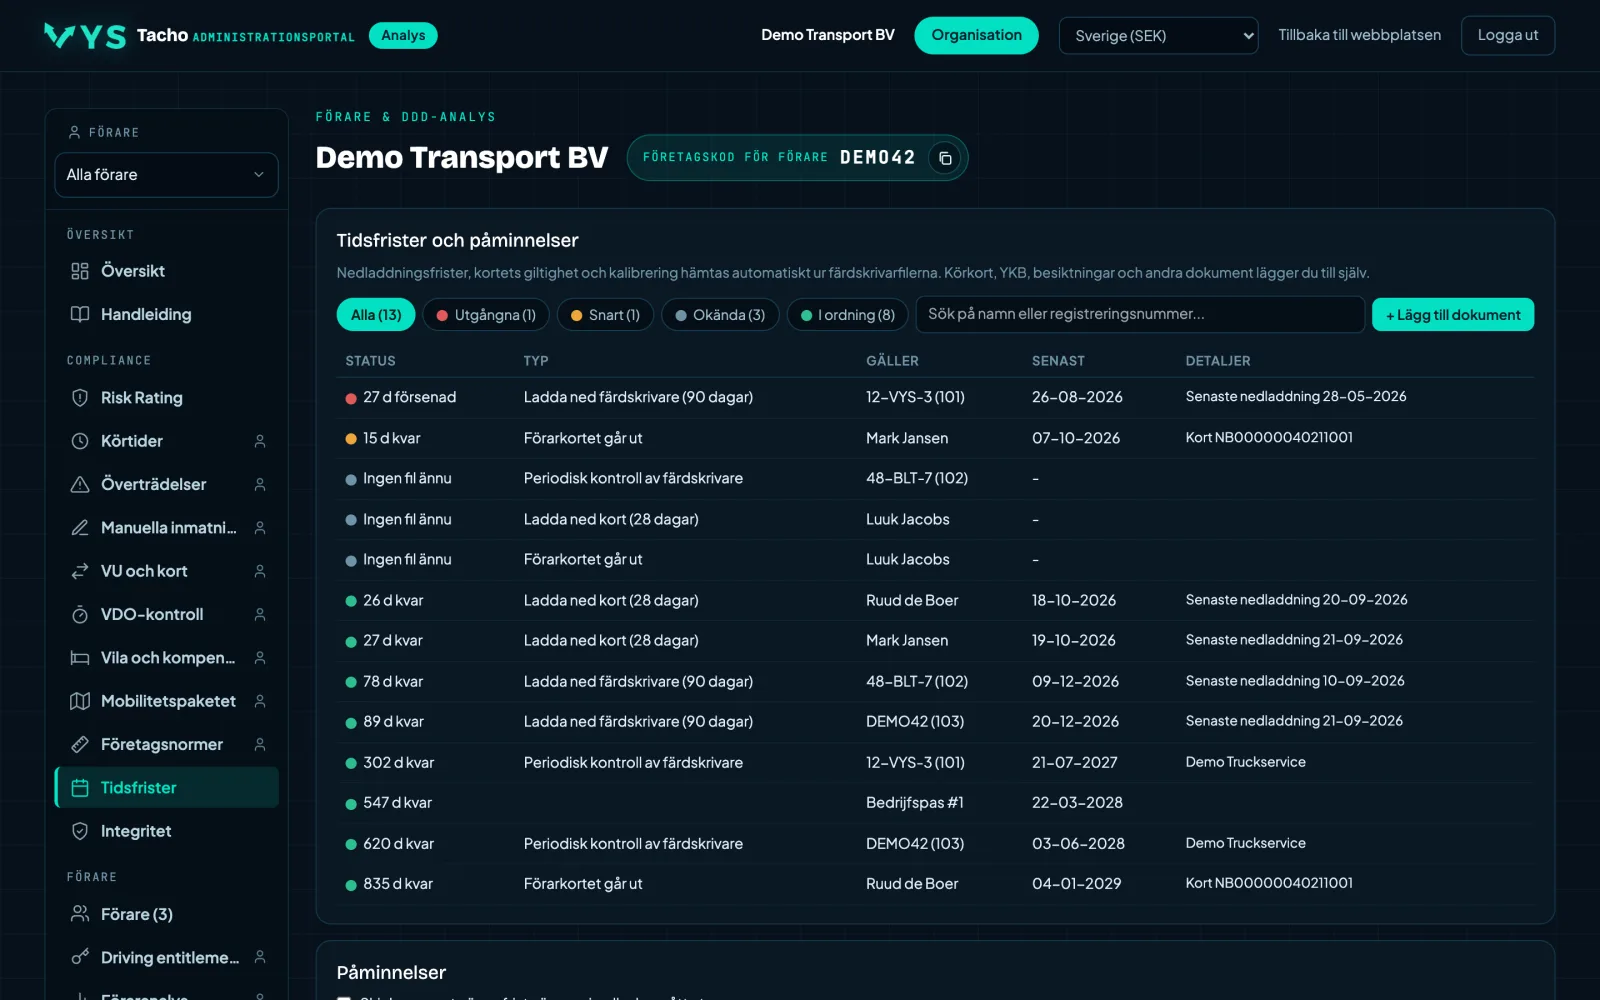Click the Mobilitetspaketet map icon
The width and height of the screenshot is (1600, 1000).
[x=80, y=701]
